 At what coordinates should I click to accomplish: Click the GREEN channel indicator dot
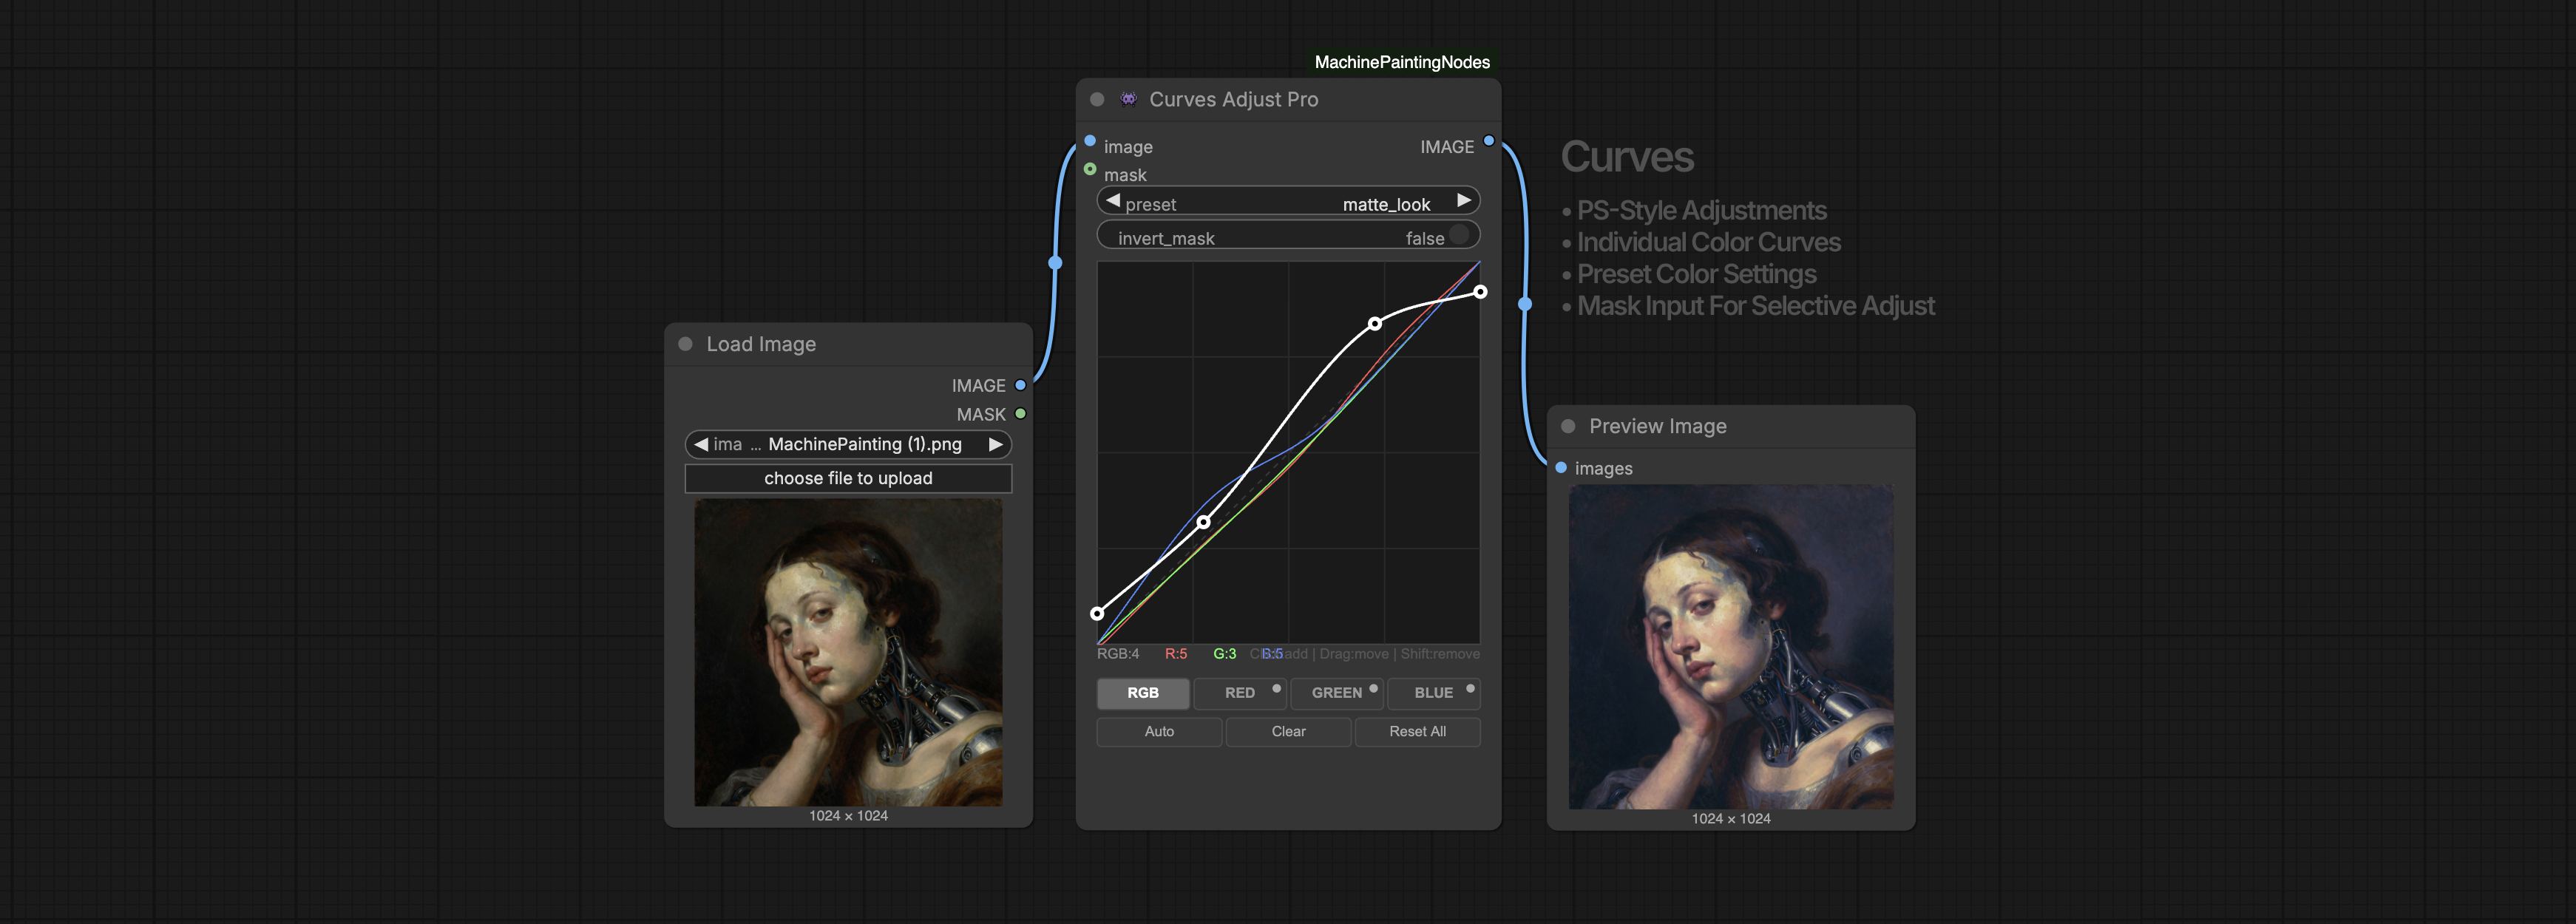[1373, 688]
